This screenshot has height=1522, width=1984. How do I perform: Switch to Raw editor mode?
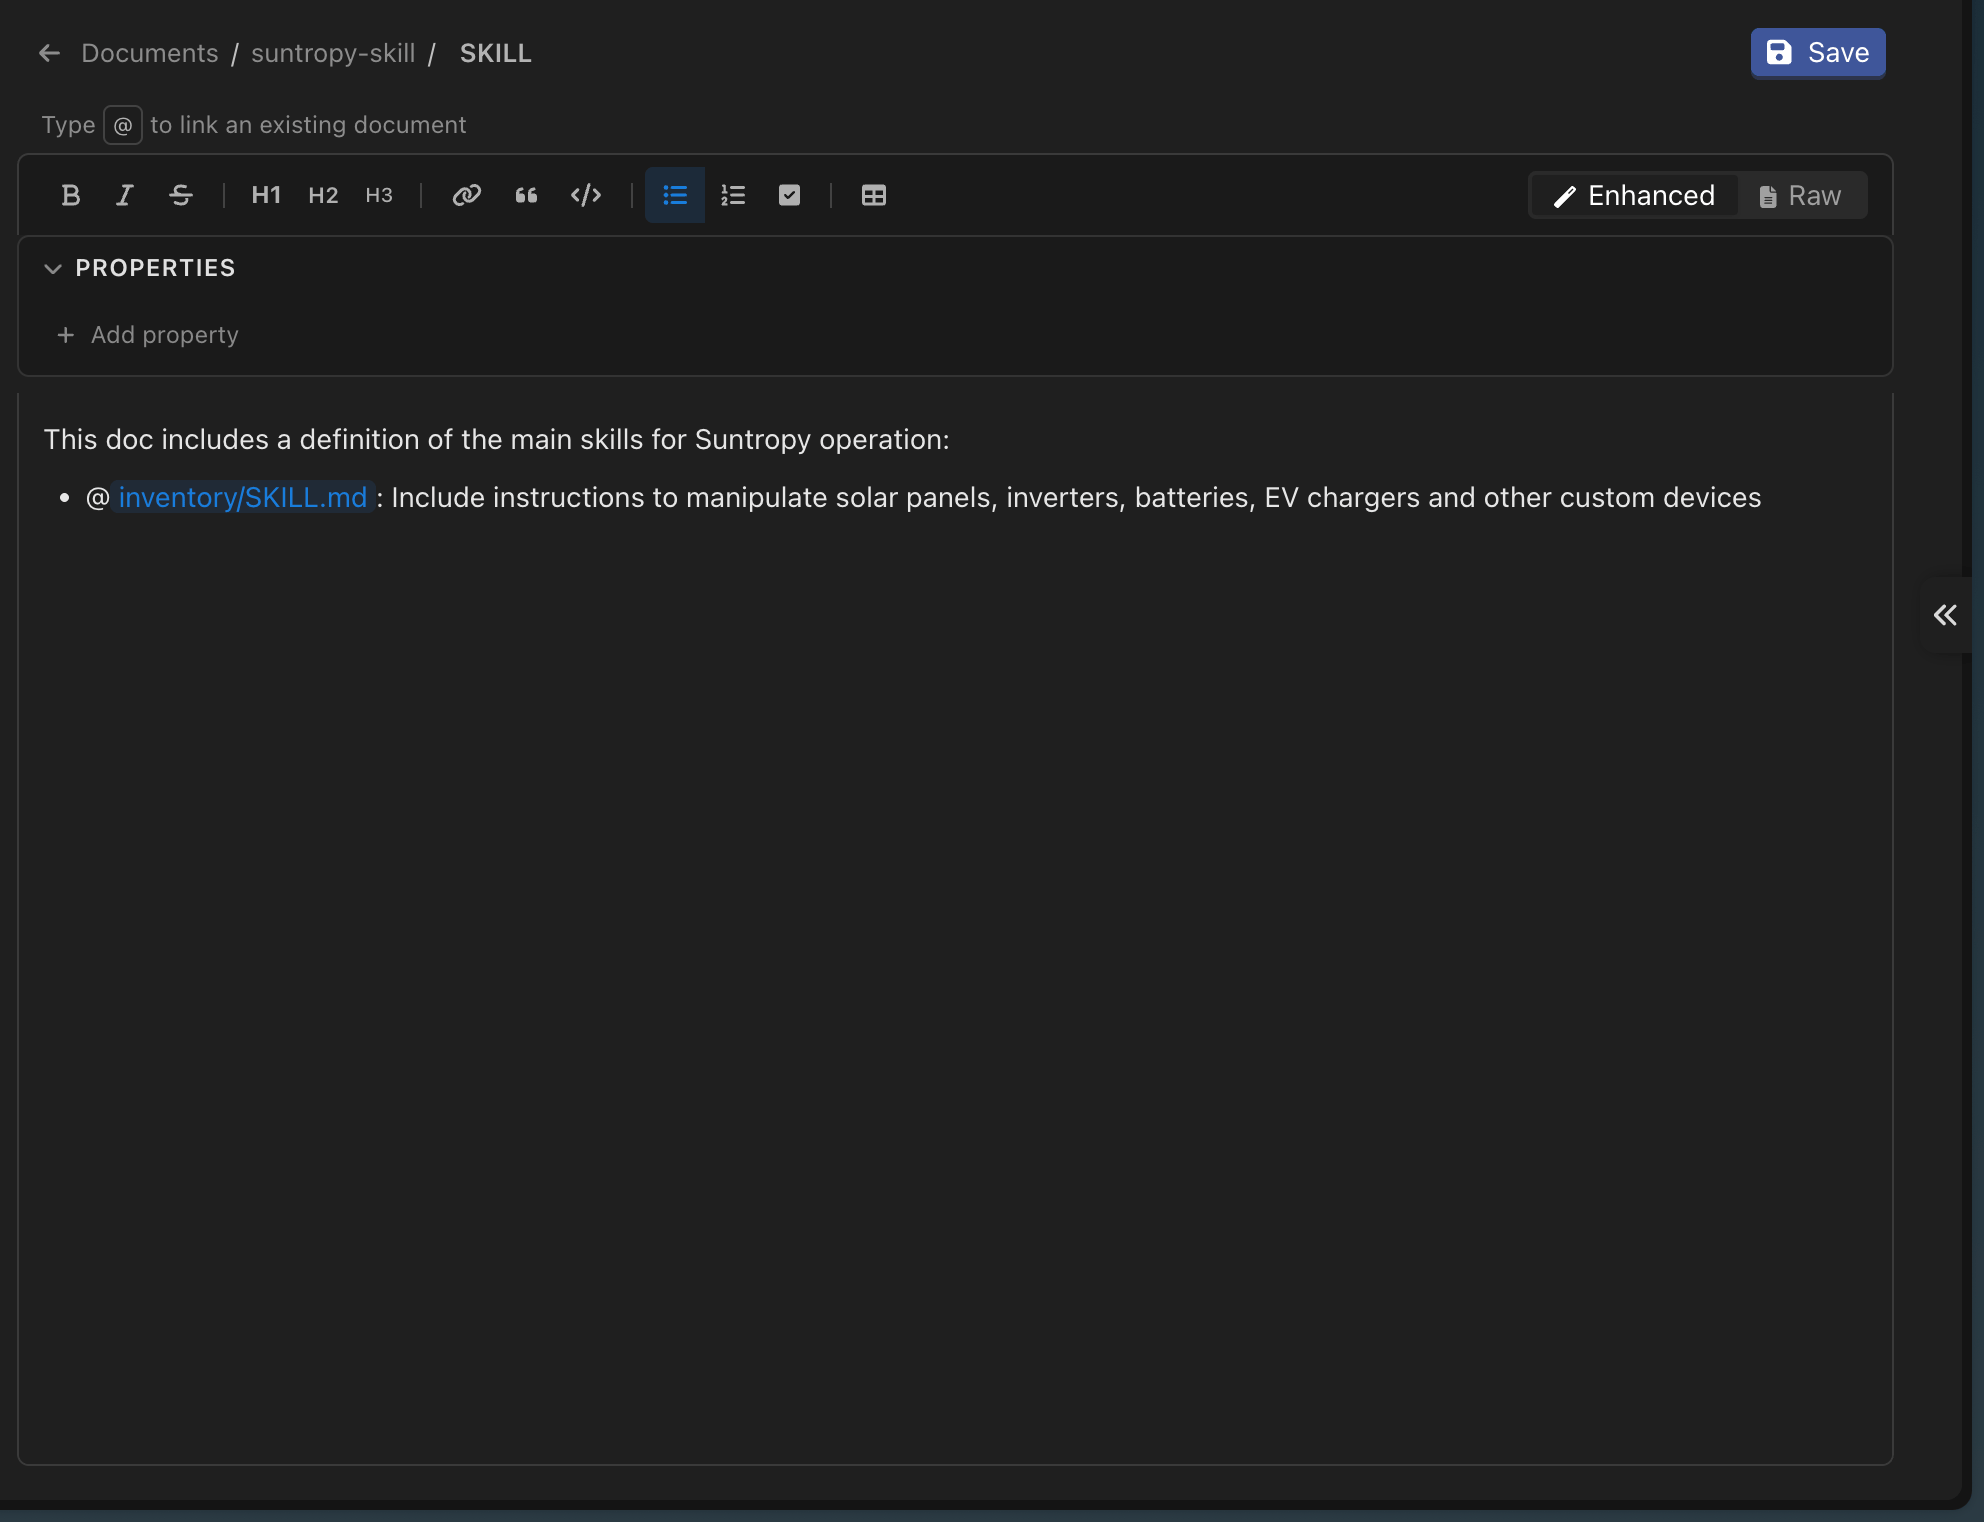coord(1801,195)
